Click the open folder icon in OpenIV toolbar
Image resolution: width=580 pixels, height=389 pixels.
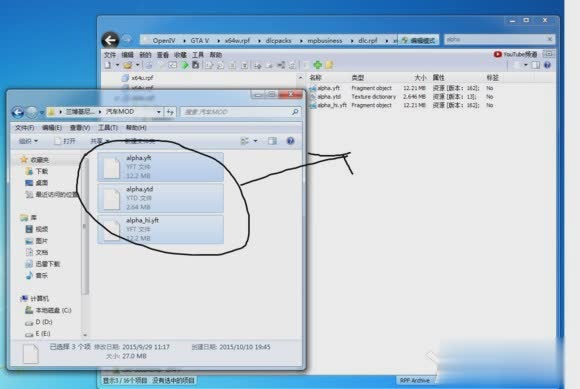click(x=128, y=65)
